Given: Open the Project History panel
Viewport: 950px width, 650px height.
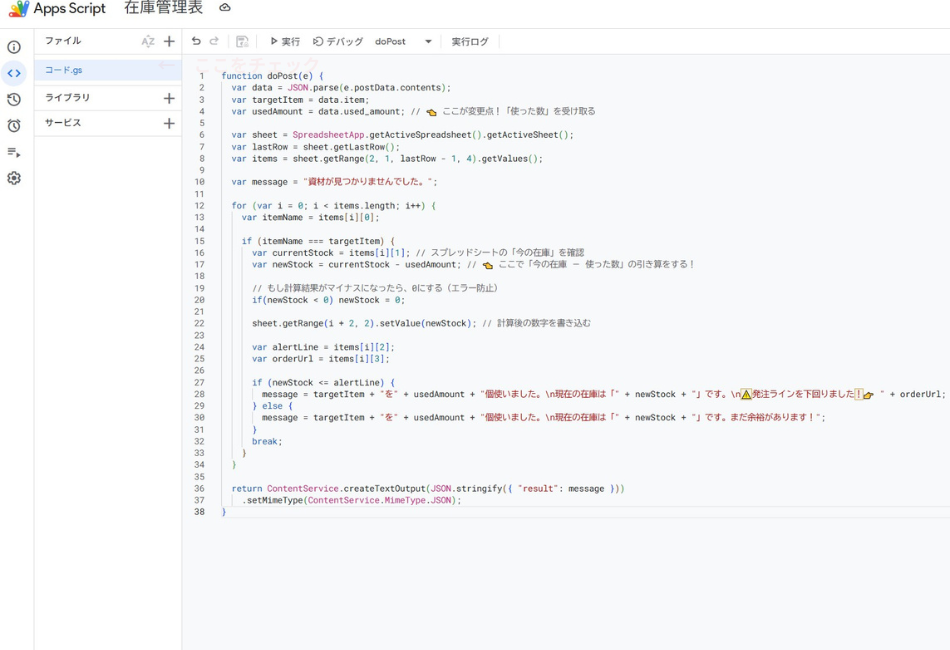Looking at the screenshot, I should (14, 98).
